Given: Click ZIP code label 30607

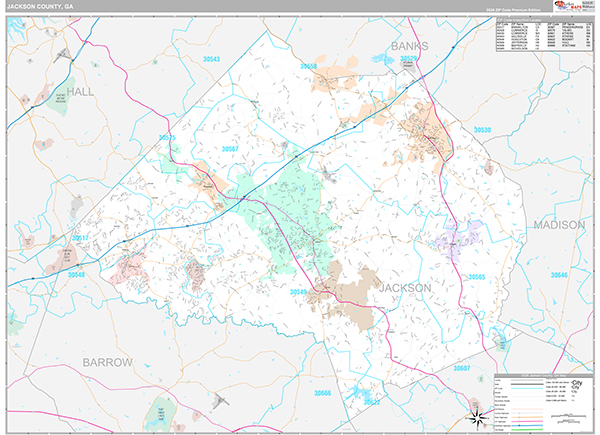Looking at the screenshot, I should tap(462, 368).
